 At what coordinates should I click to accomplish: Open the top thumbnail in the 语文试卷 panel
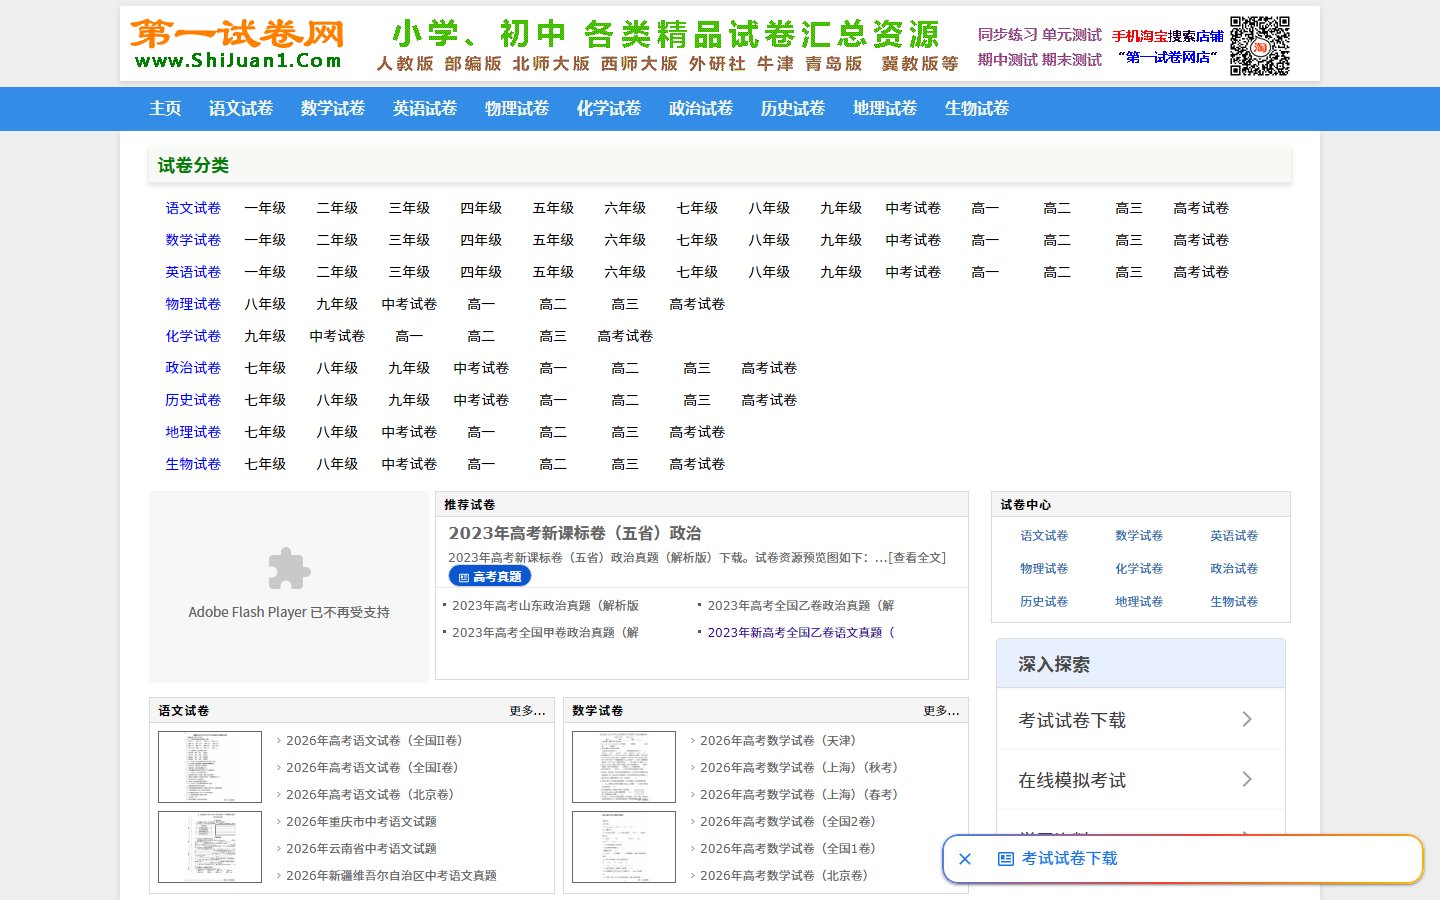point(210,767)
